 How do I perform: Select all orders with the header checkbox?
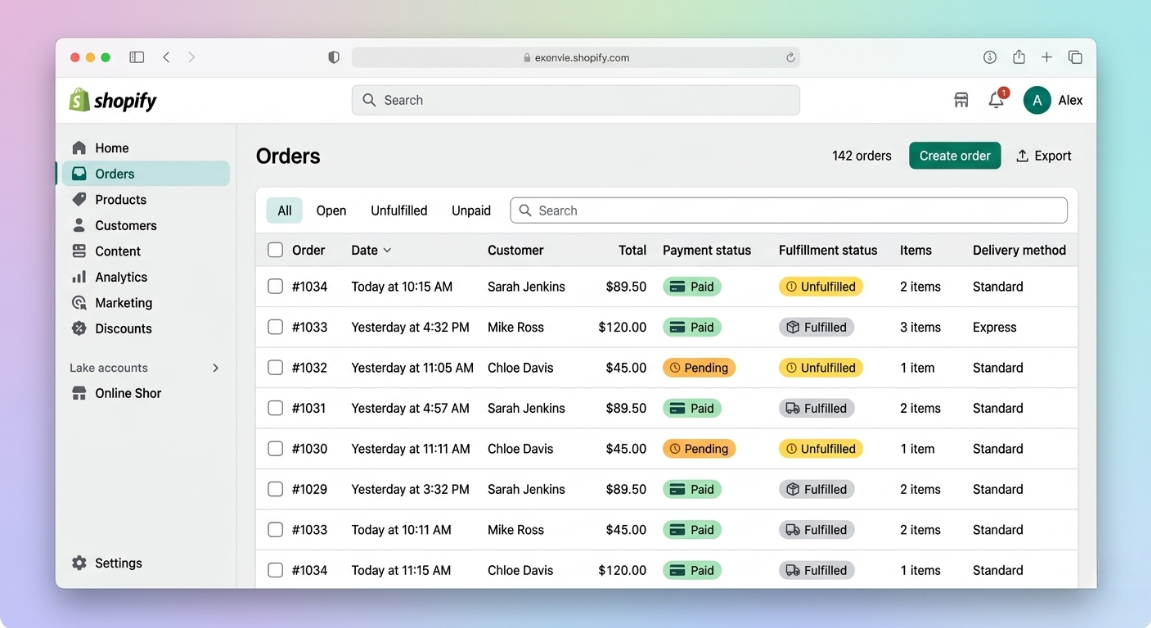tap(275, 250)
